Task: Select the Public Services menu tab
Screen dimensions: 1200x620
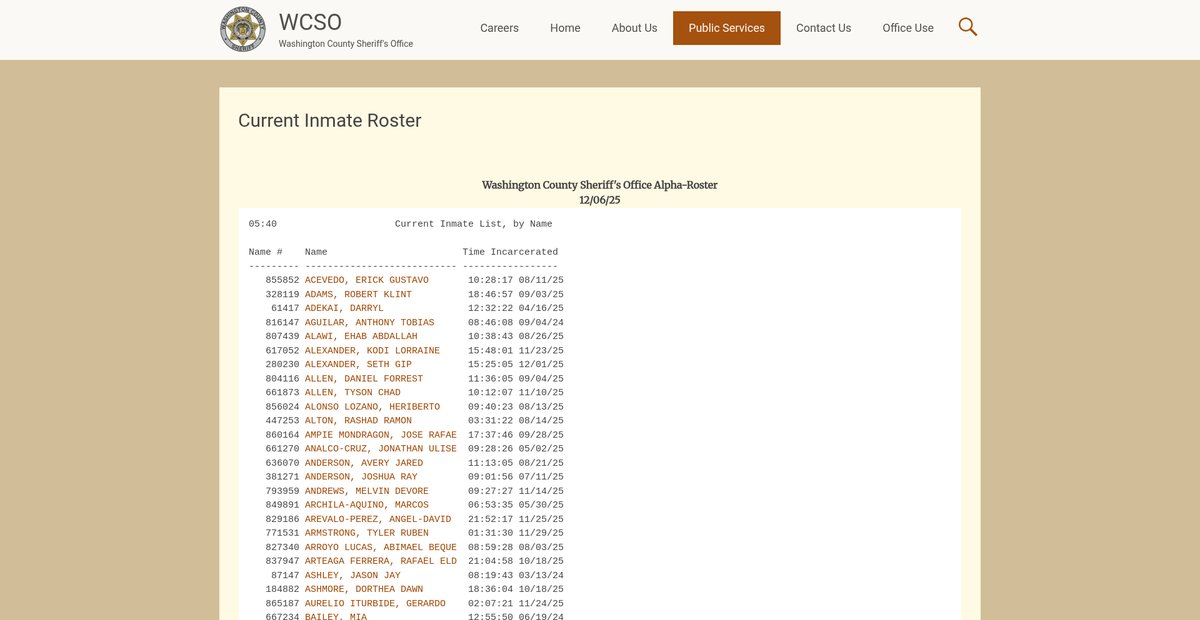Action: [726, 28]
